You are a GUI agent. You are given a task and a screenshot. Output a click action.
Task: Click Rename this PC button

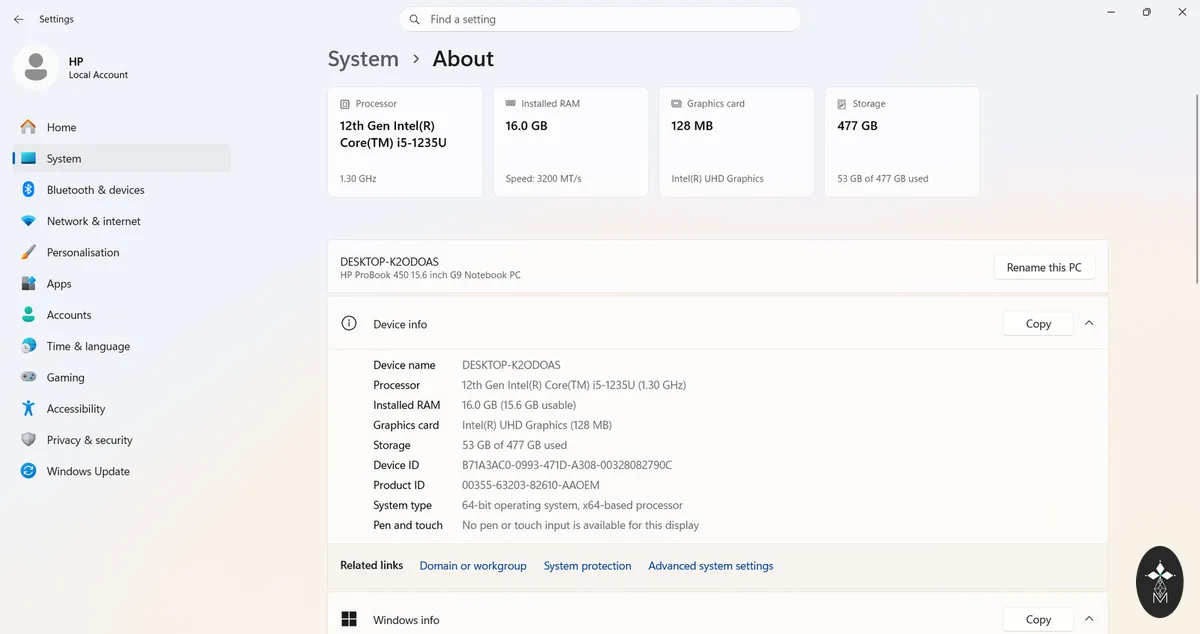point(1044,267)
